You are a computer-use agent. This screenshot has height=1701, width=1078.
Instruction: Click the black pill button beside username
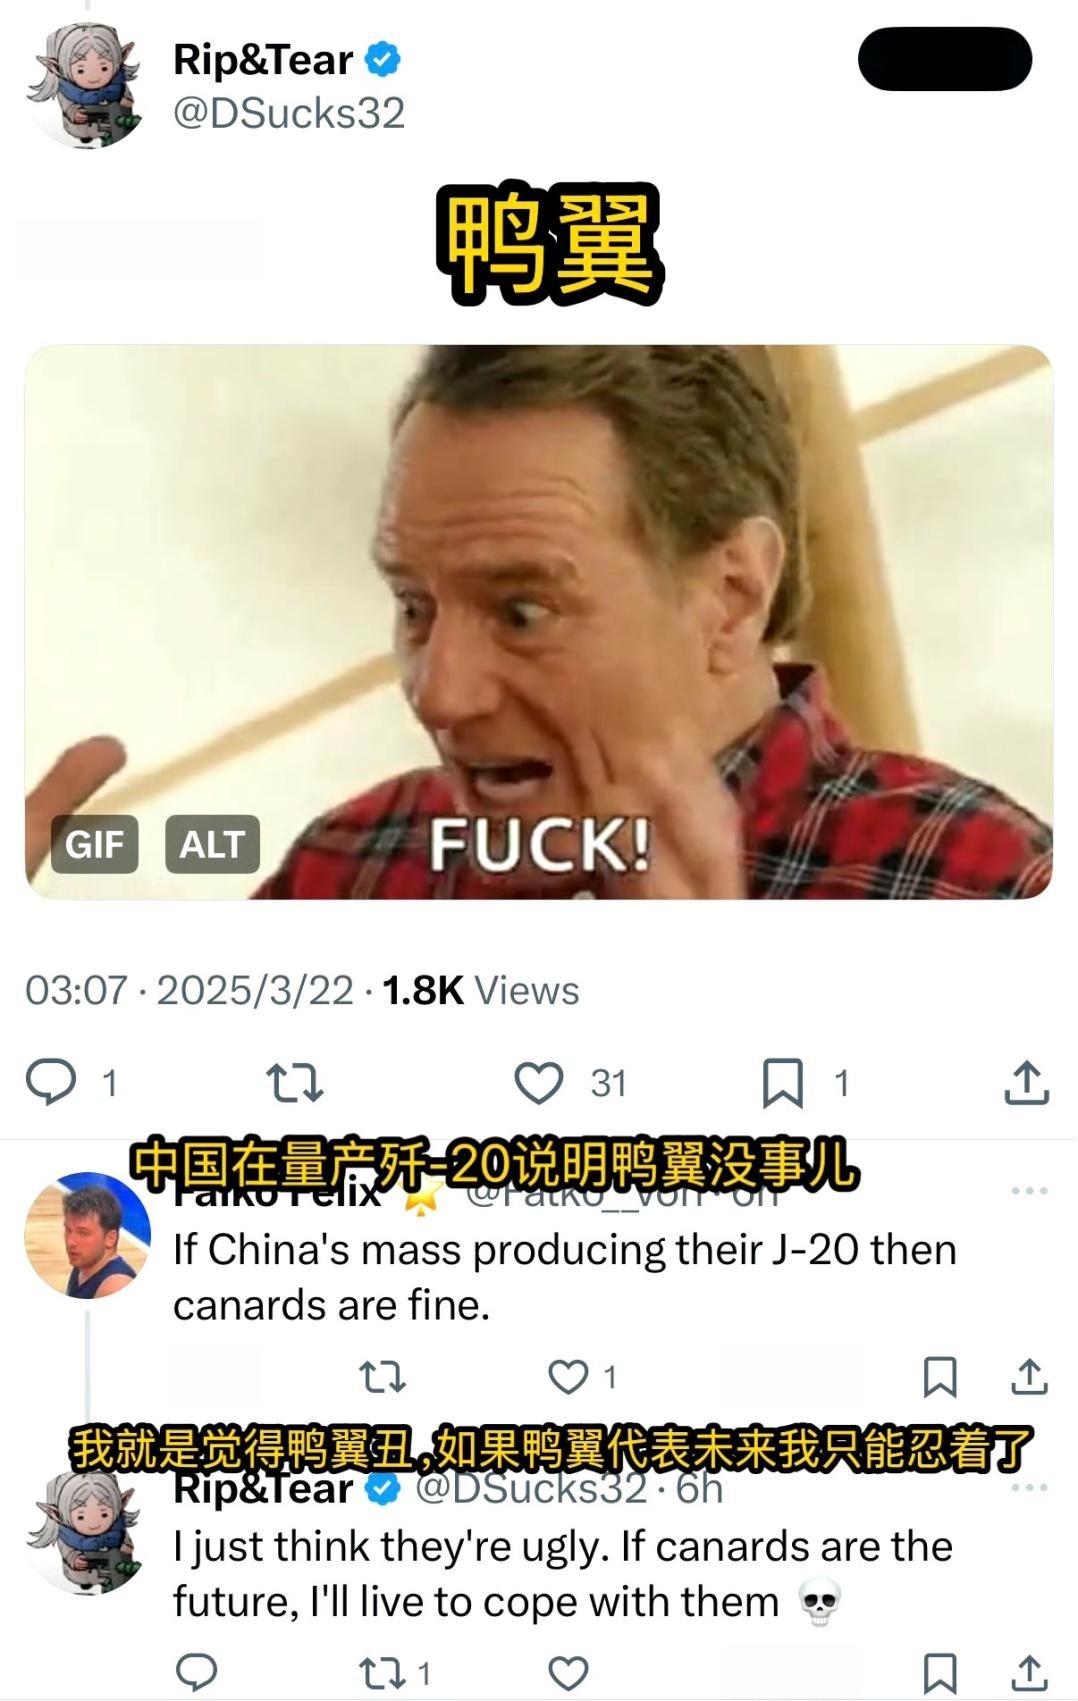(945, 59)
